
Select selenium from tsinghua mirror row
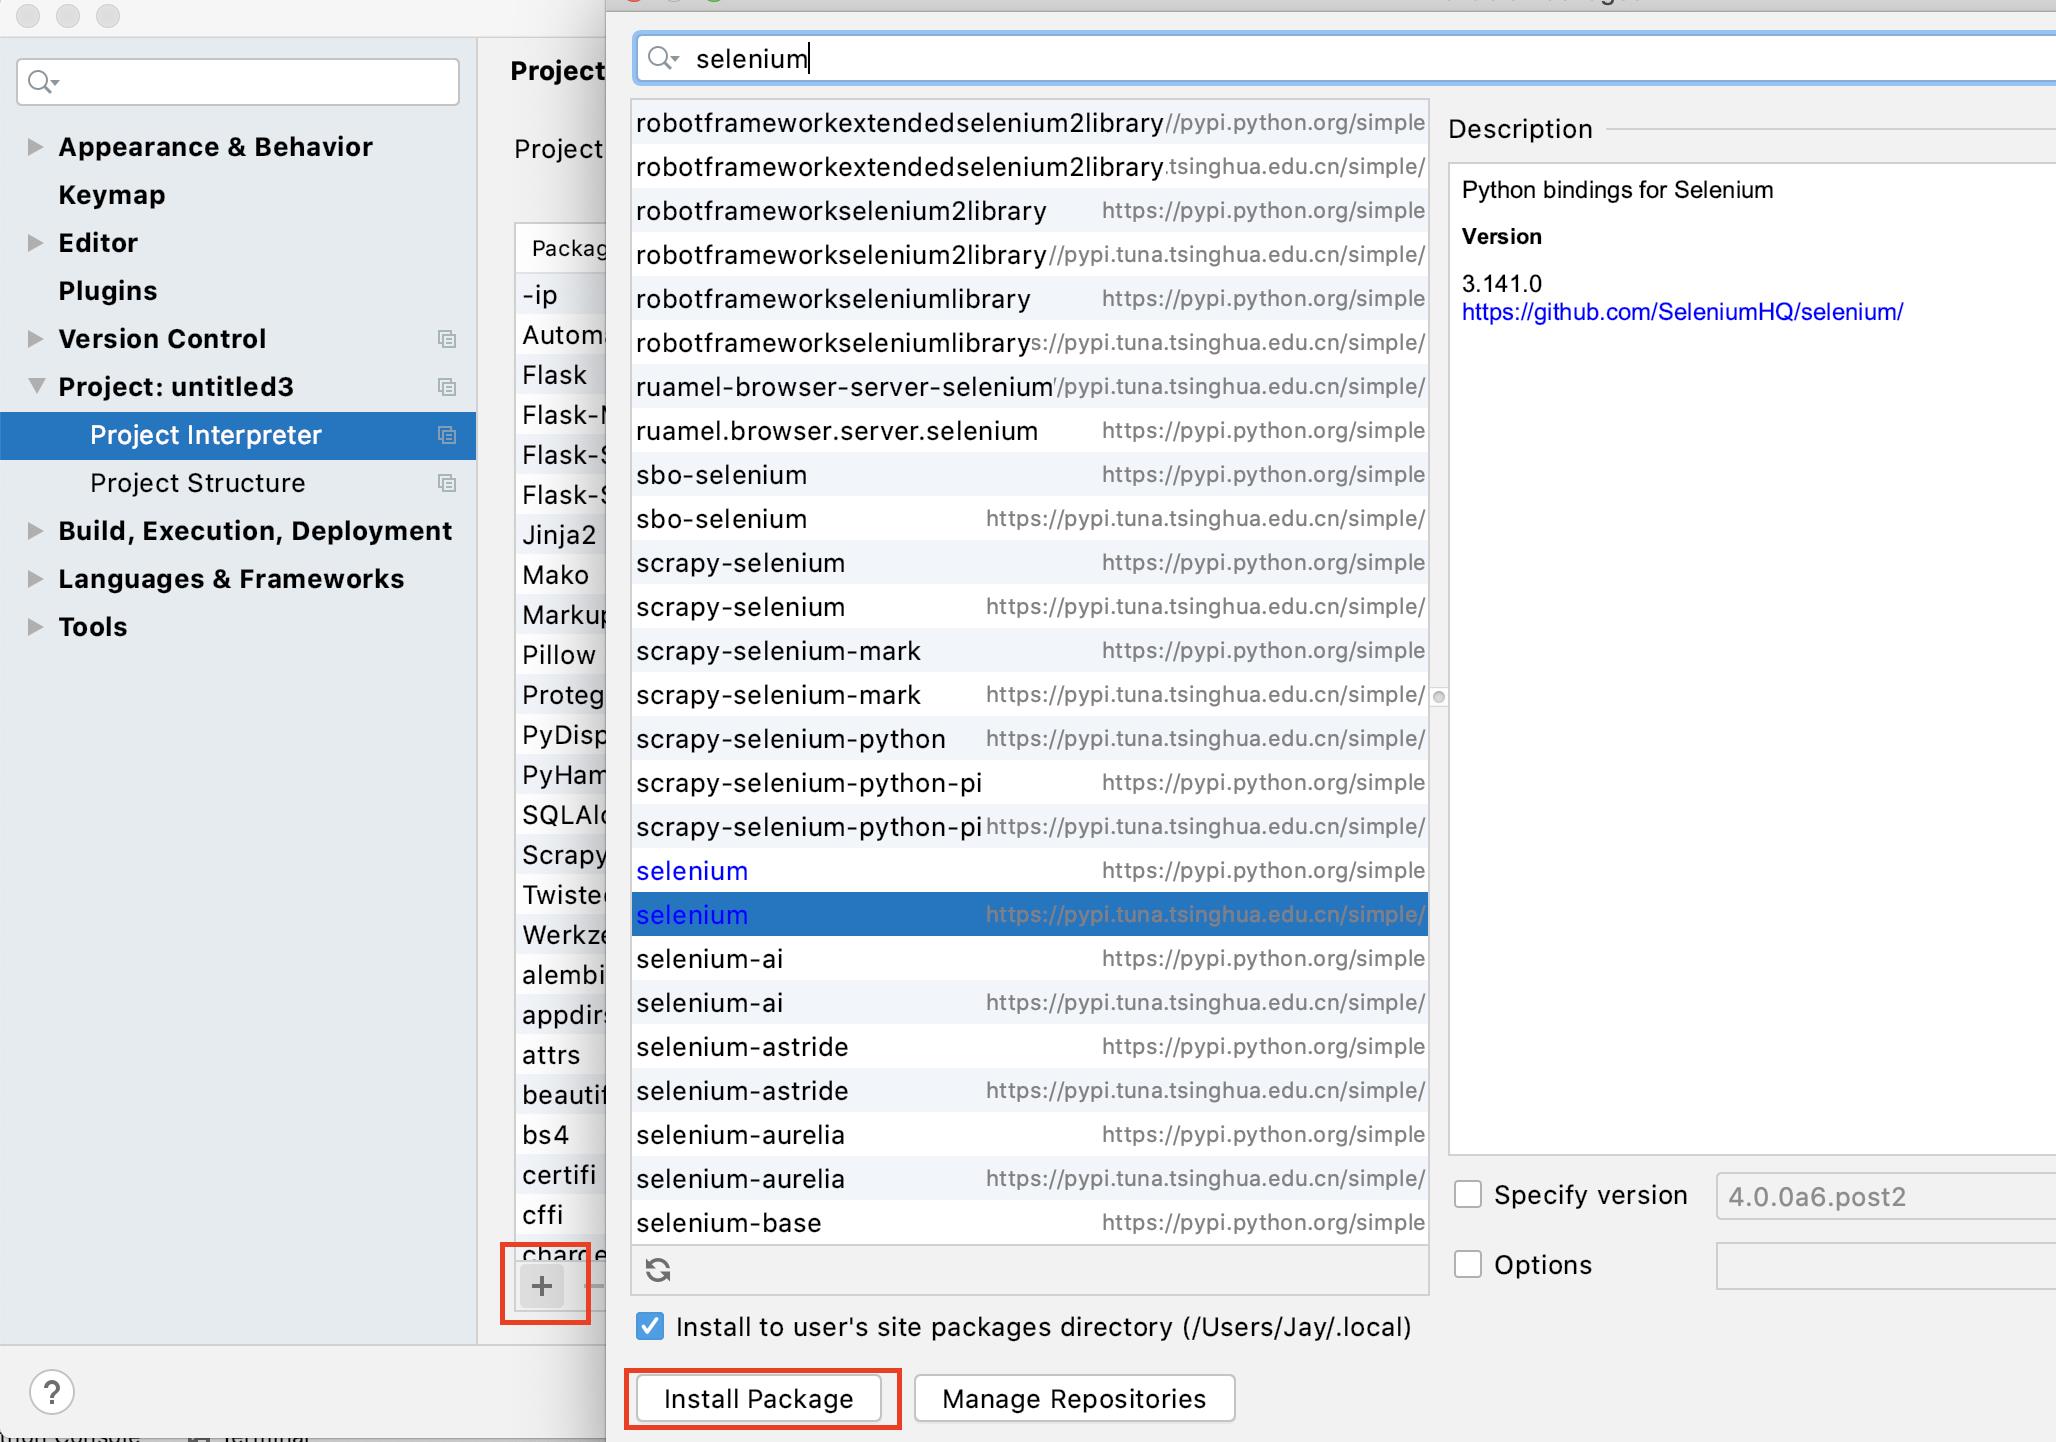coord(1030,915)
